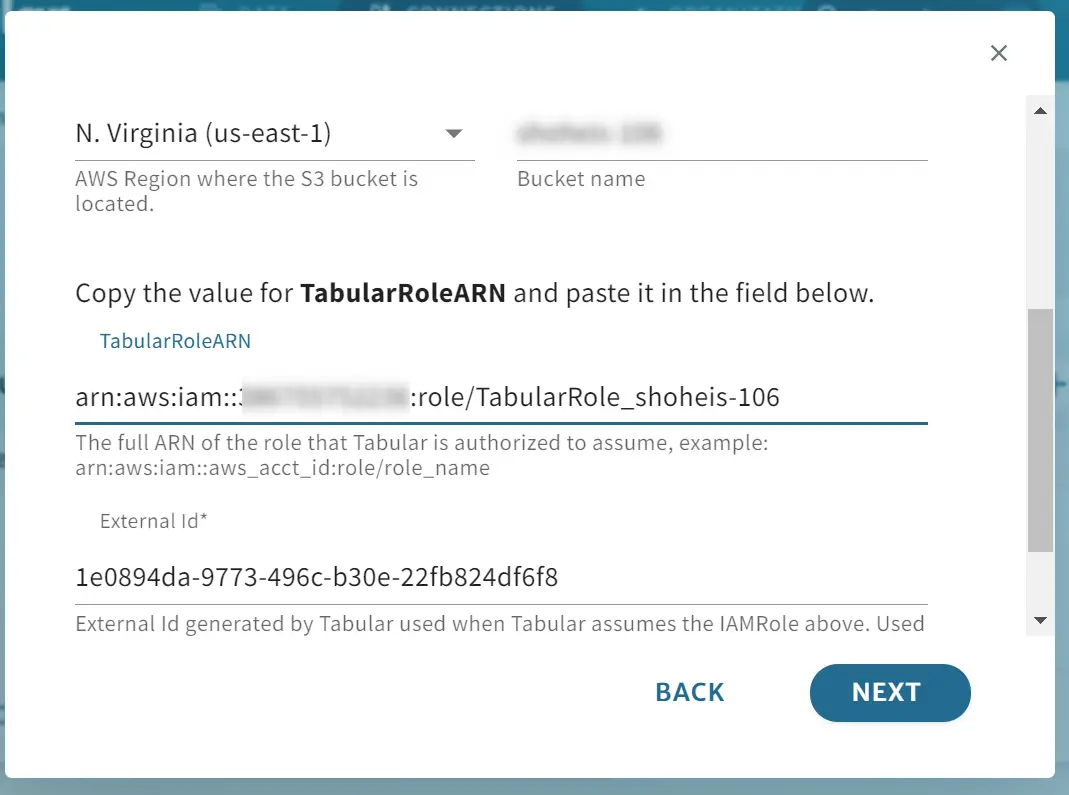The width and height of the screenshot is (1069, 795).
Task: Click the External Id value field
Action: [501, 578]
